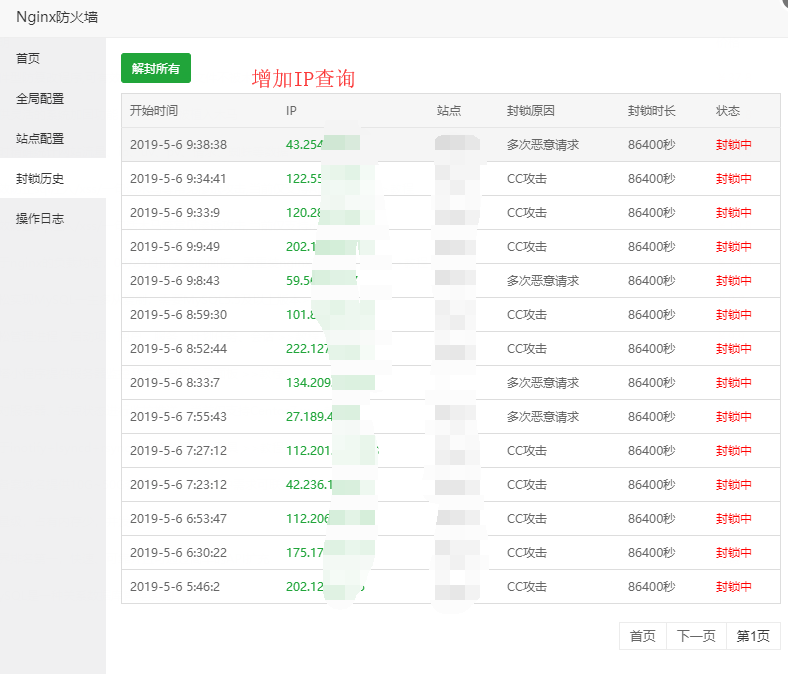Image resolution: width=788 pixels, height=674 pixels.
Task: Click the 开始时间 column header
Action: pyautogui.click(x=154, y=111)
